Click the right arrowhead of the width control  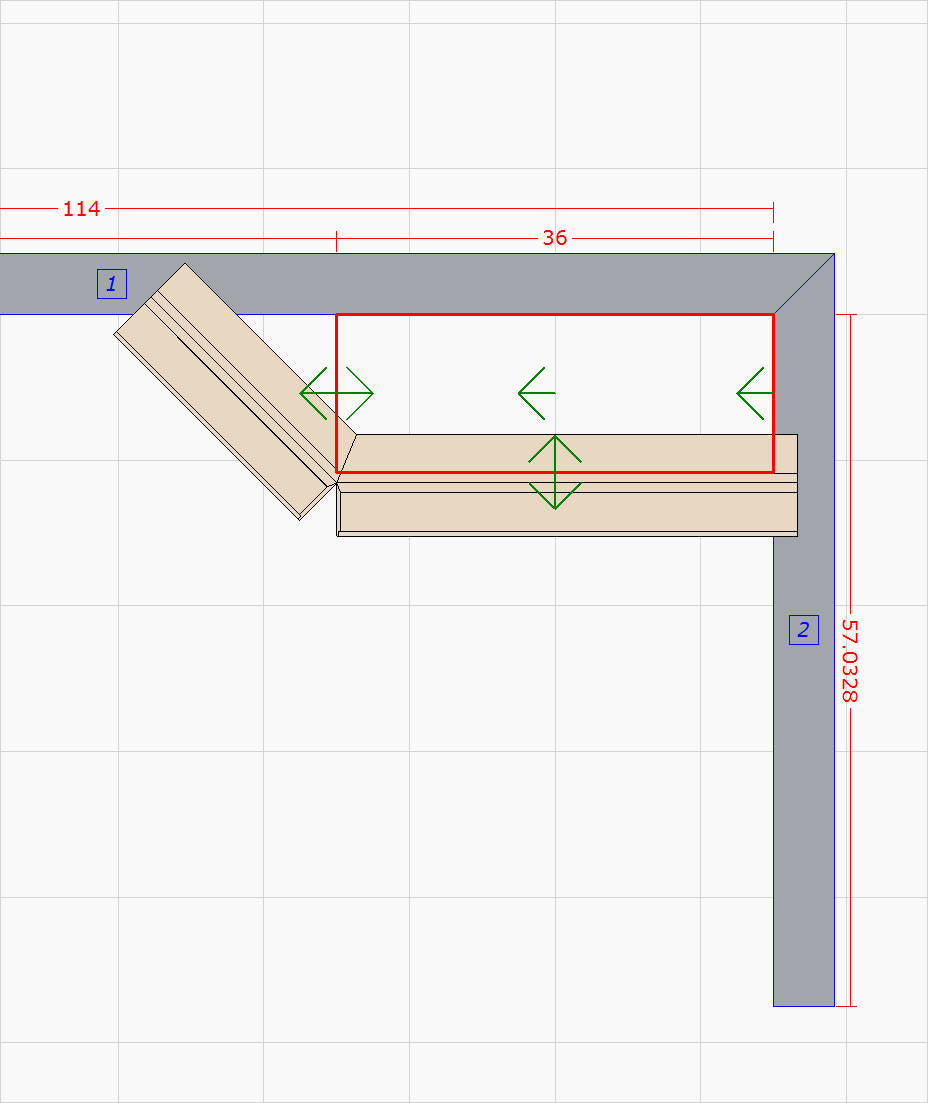(368, 392)
